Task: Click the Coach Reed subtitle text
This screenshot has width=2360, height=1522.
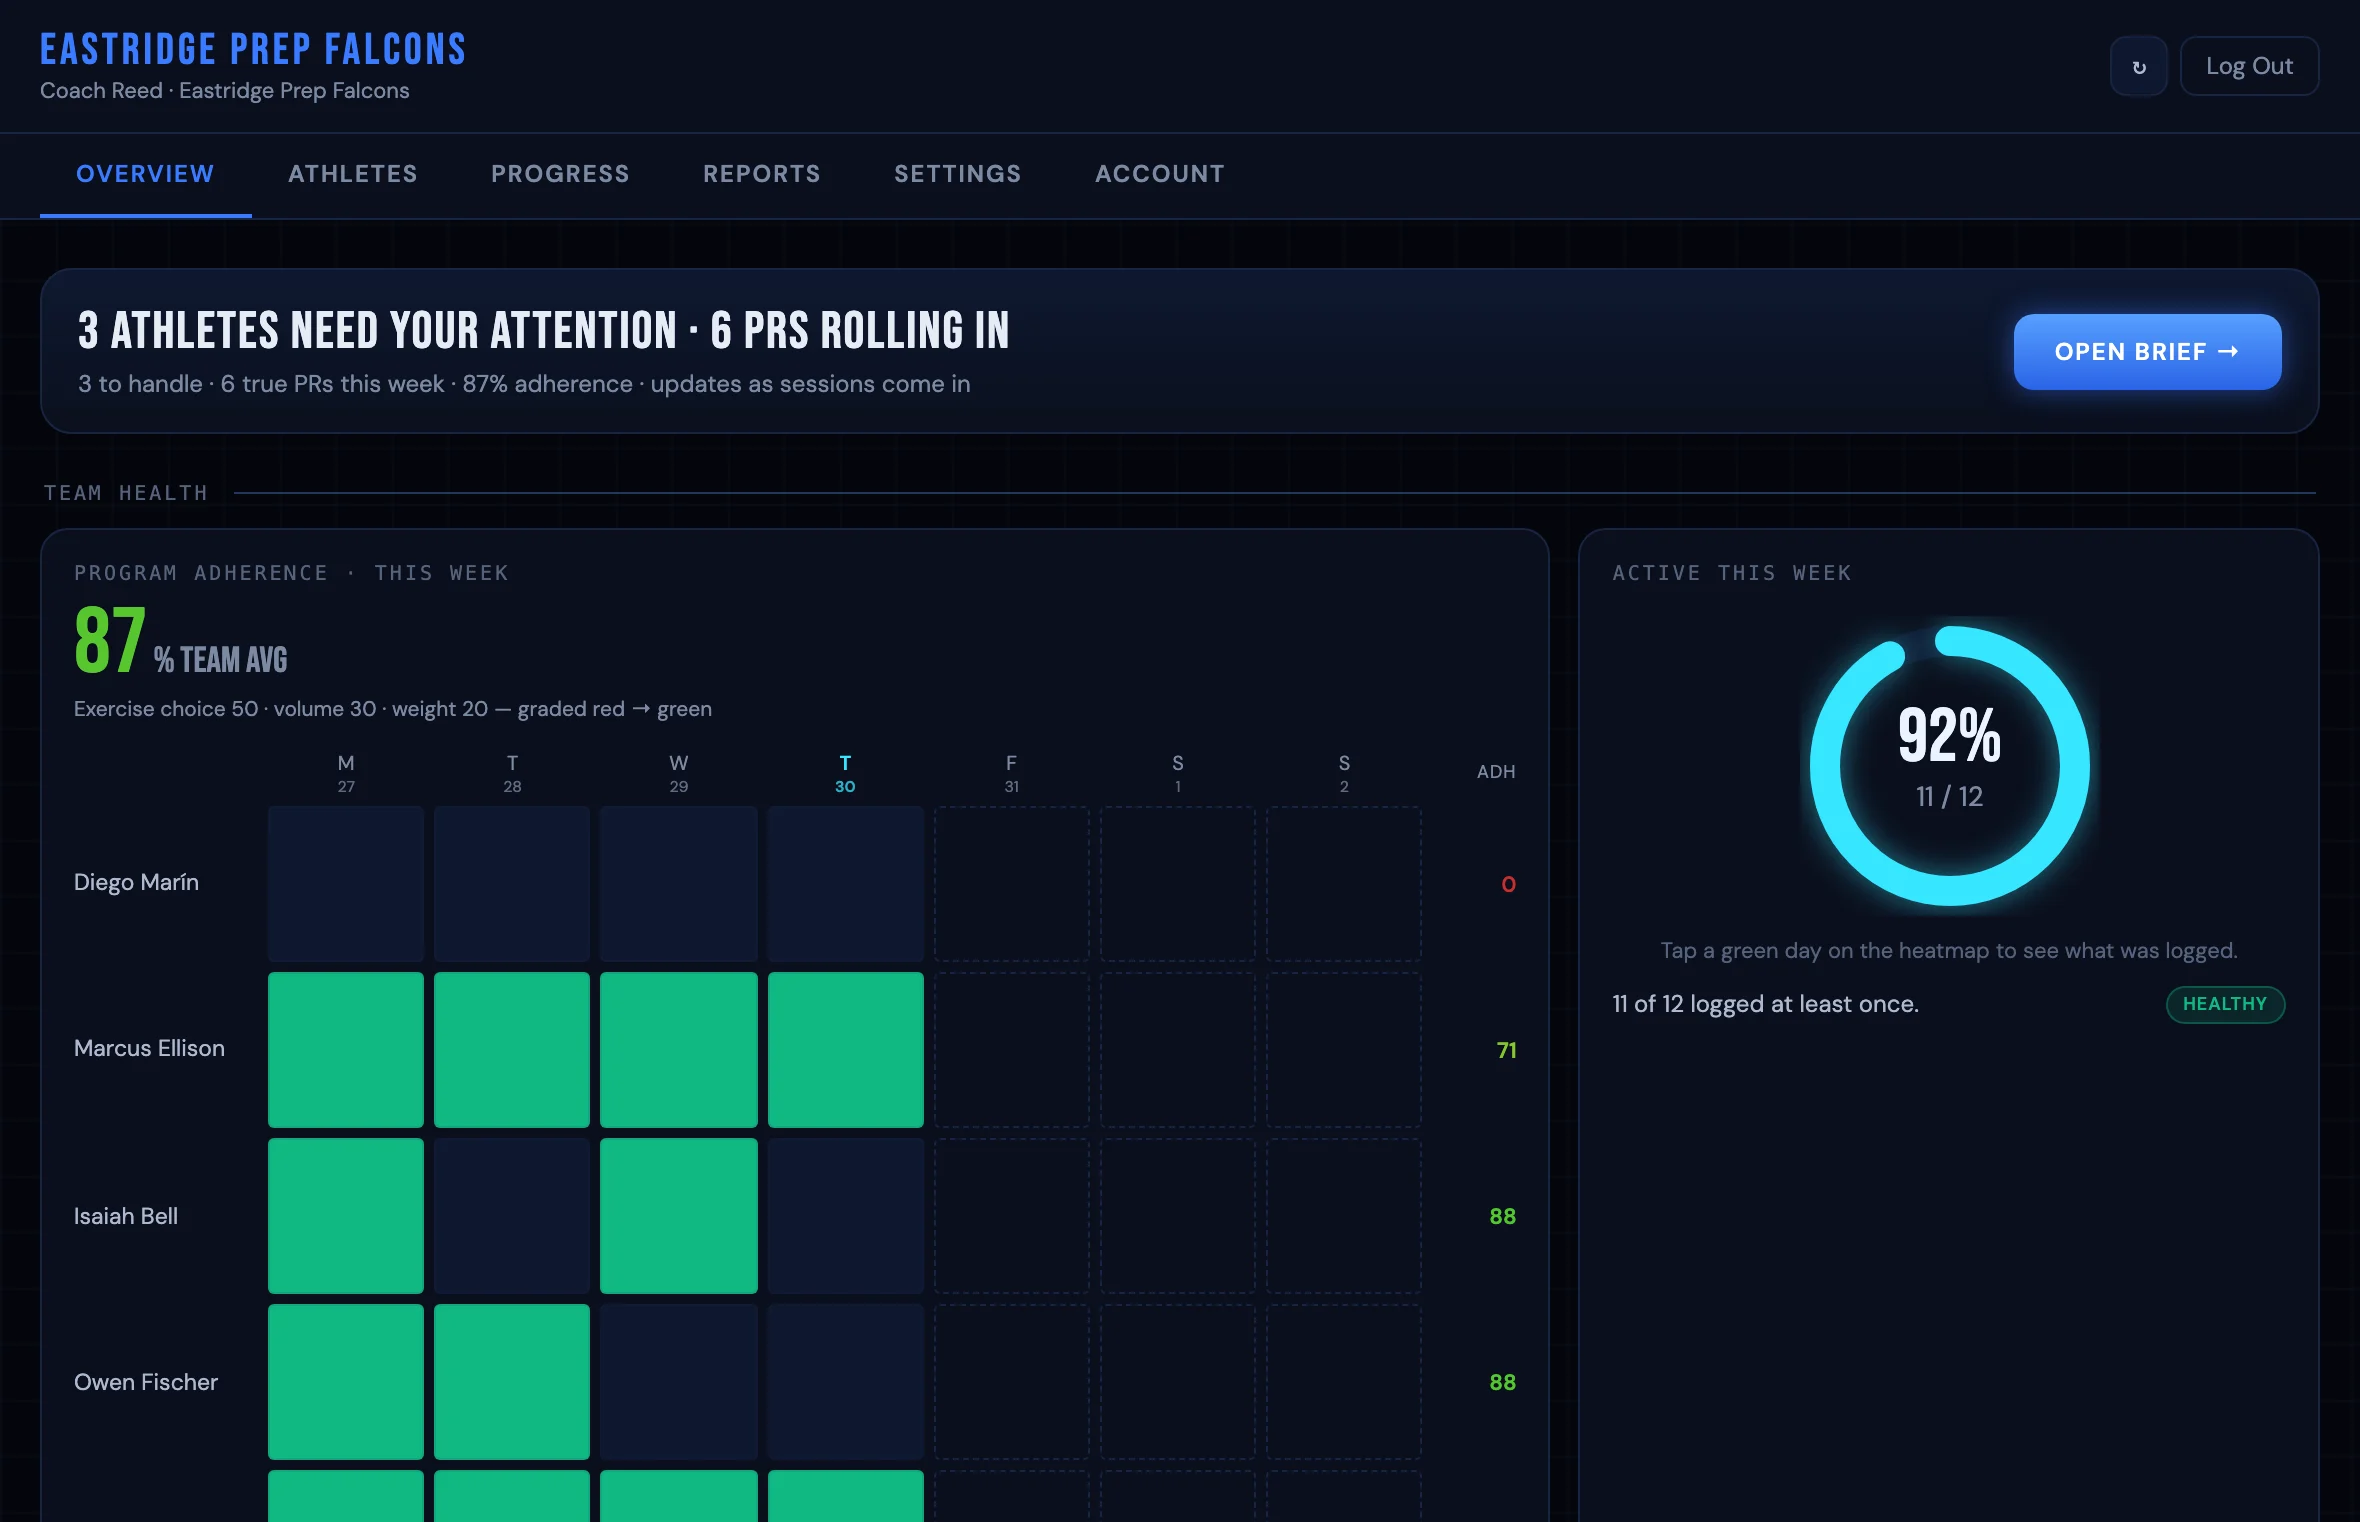Action: [225, 90]
